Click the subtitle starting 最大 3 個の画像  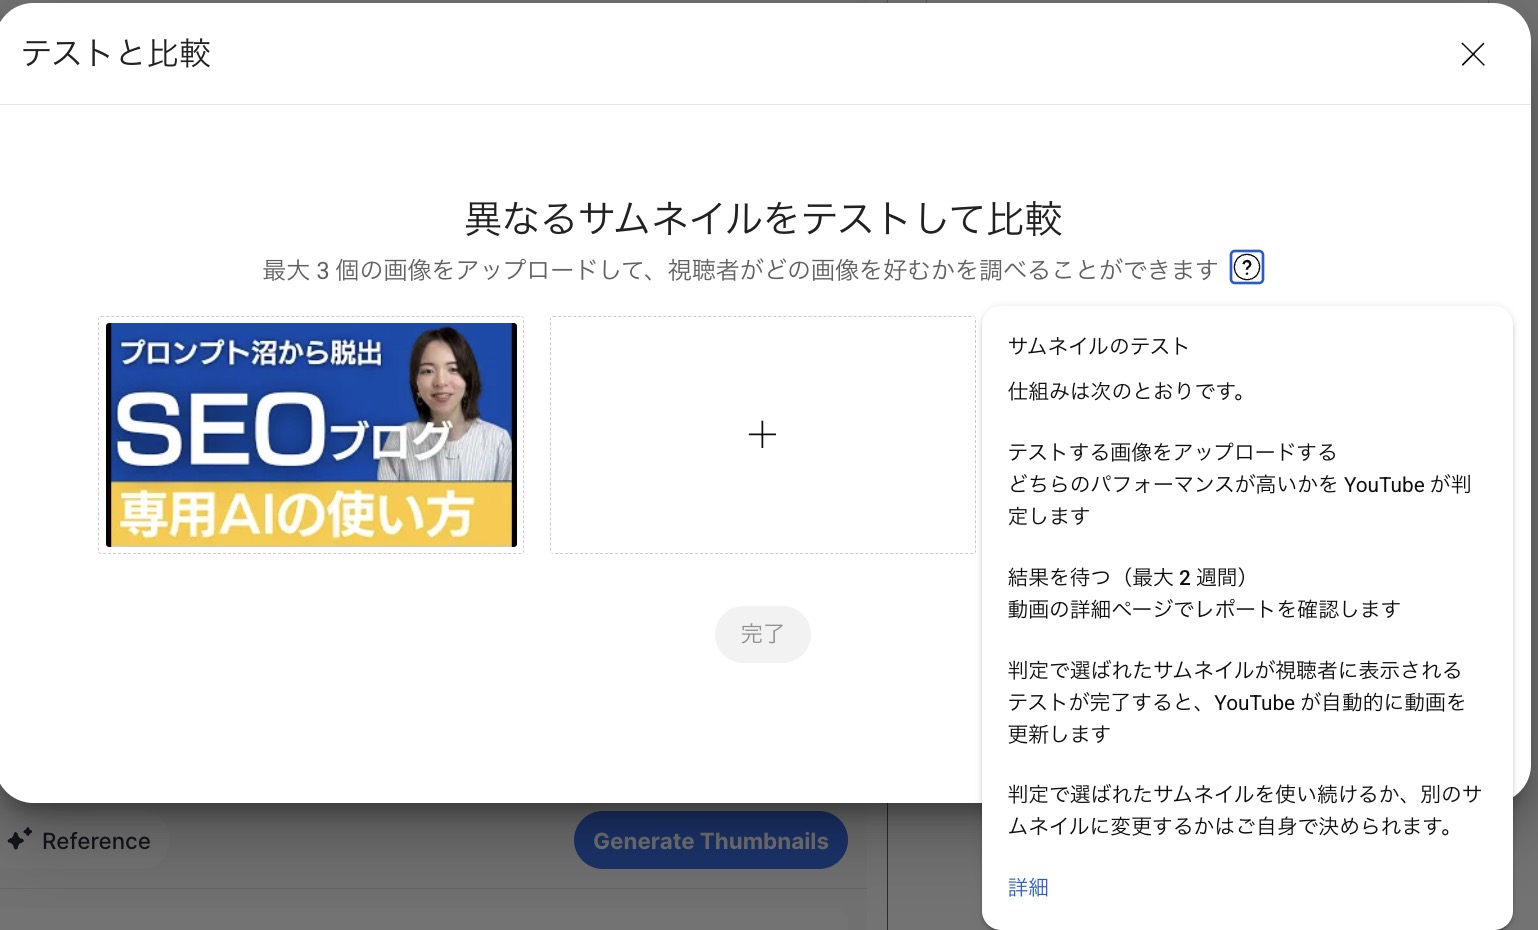pos(740,270)
